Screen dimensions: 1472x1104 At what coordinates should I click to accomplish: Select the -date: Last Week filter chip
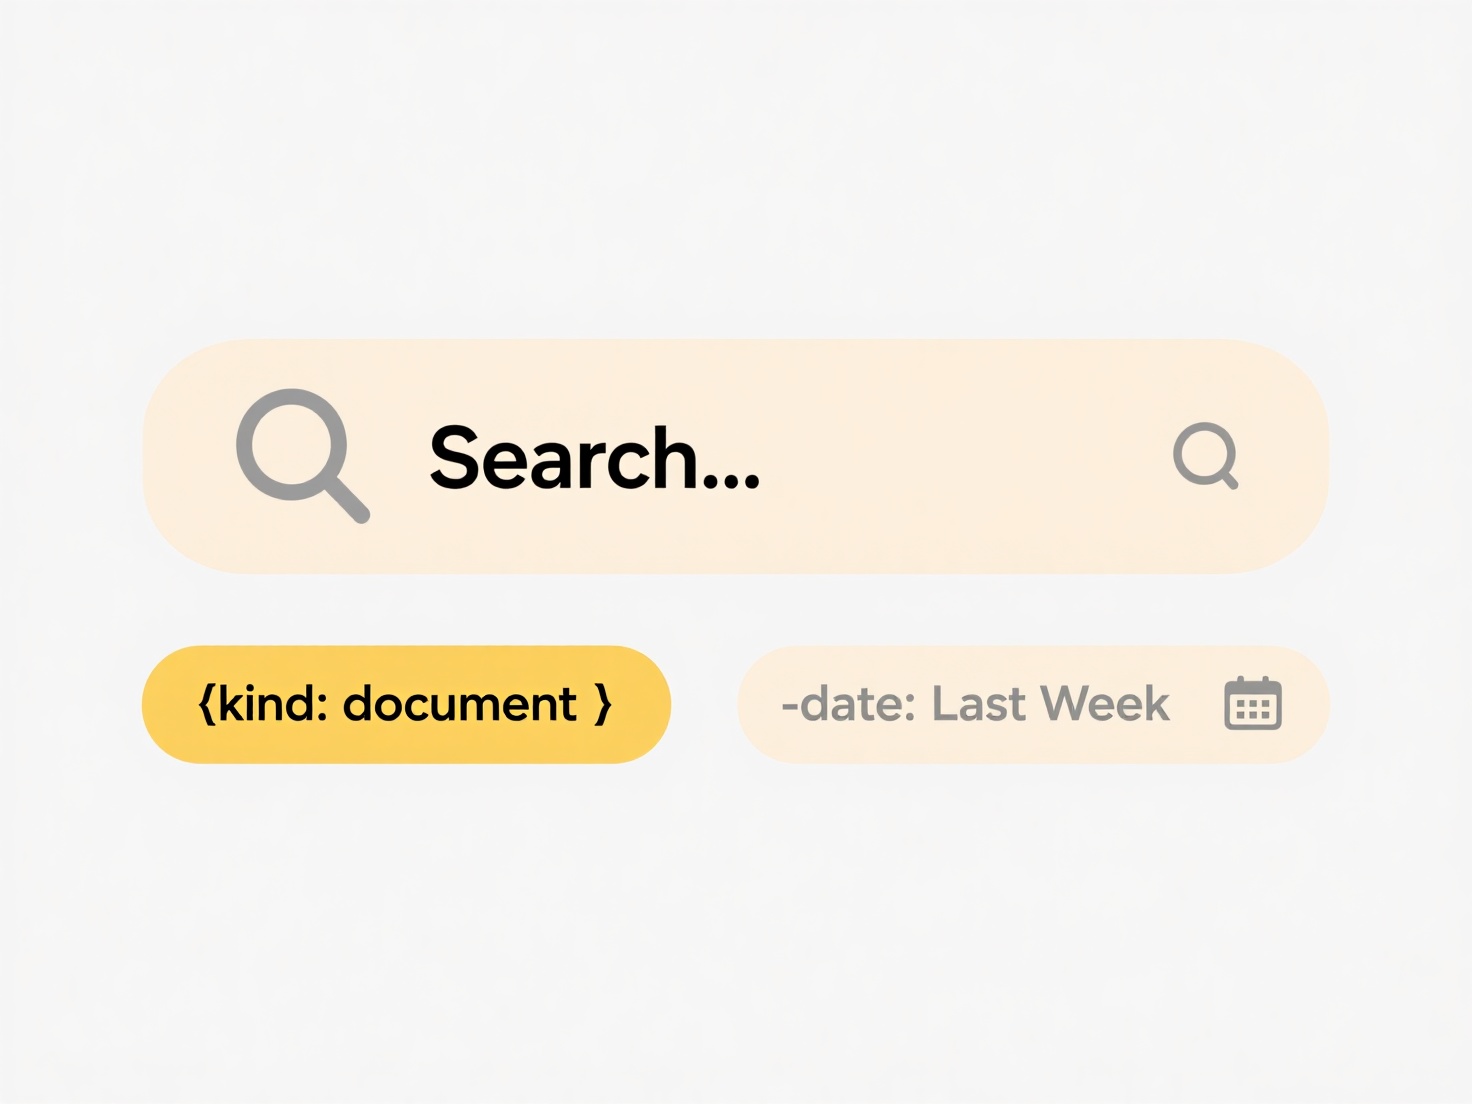(1033, 704)
